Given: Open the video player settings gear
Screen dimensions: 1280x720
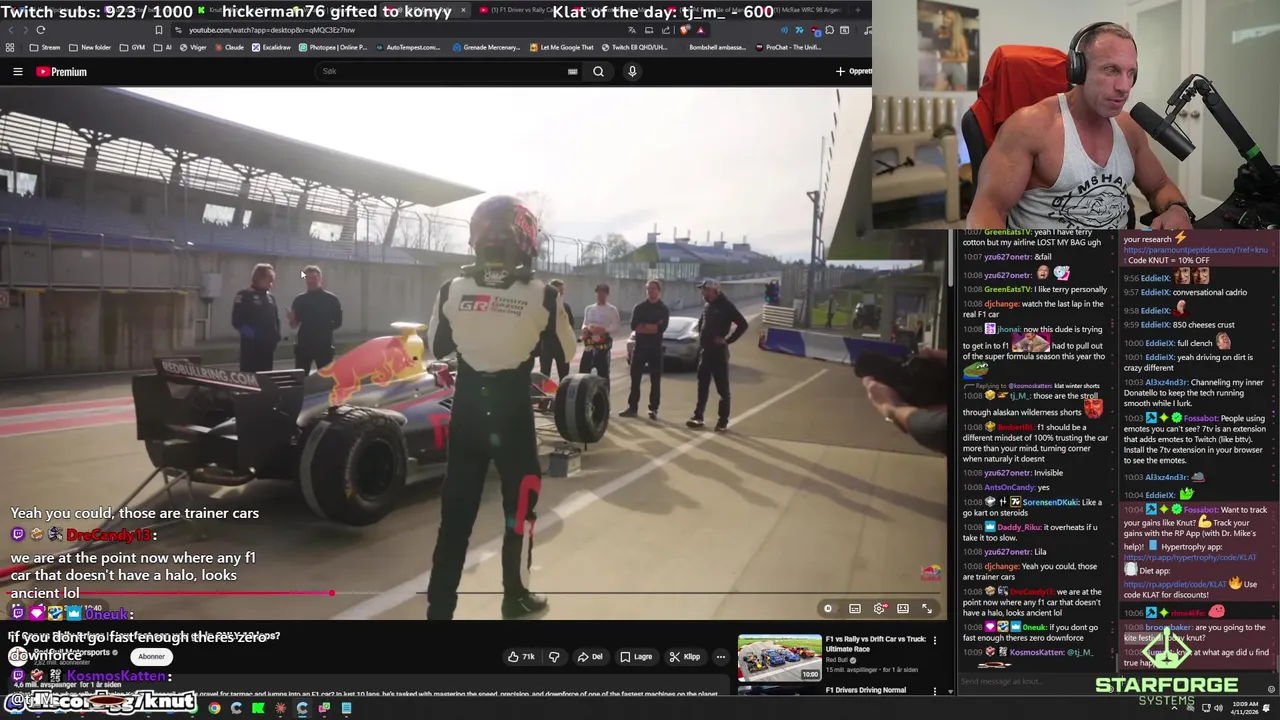Looking at the screenshot, I should [879, 609].
